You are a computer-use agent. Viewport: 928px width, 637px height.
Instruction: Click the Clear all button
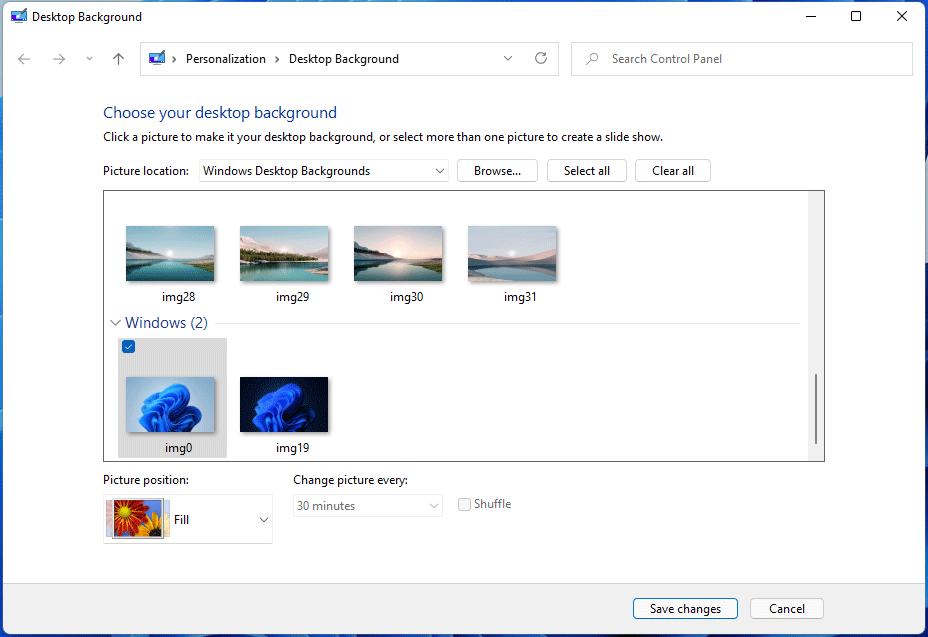672,170
